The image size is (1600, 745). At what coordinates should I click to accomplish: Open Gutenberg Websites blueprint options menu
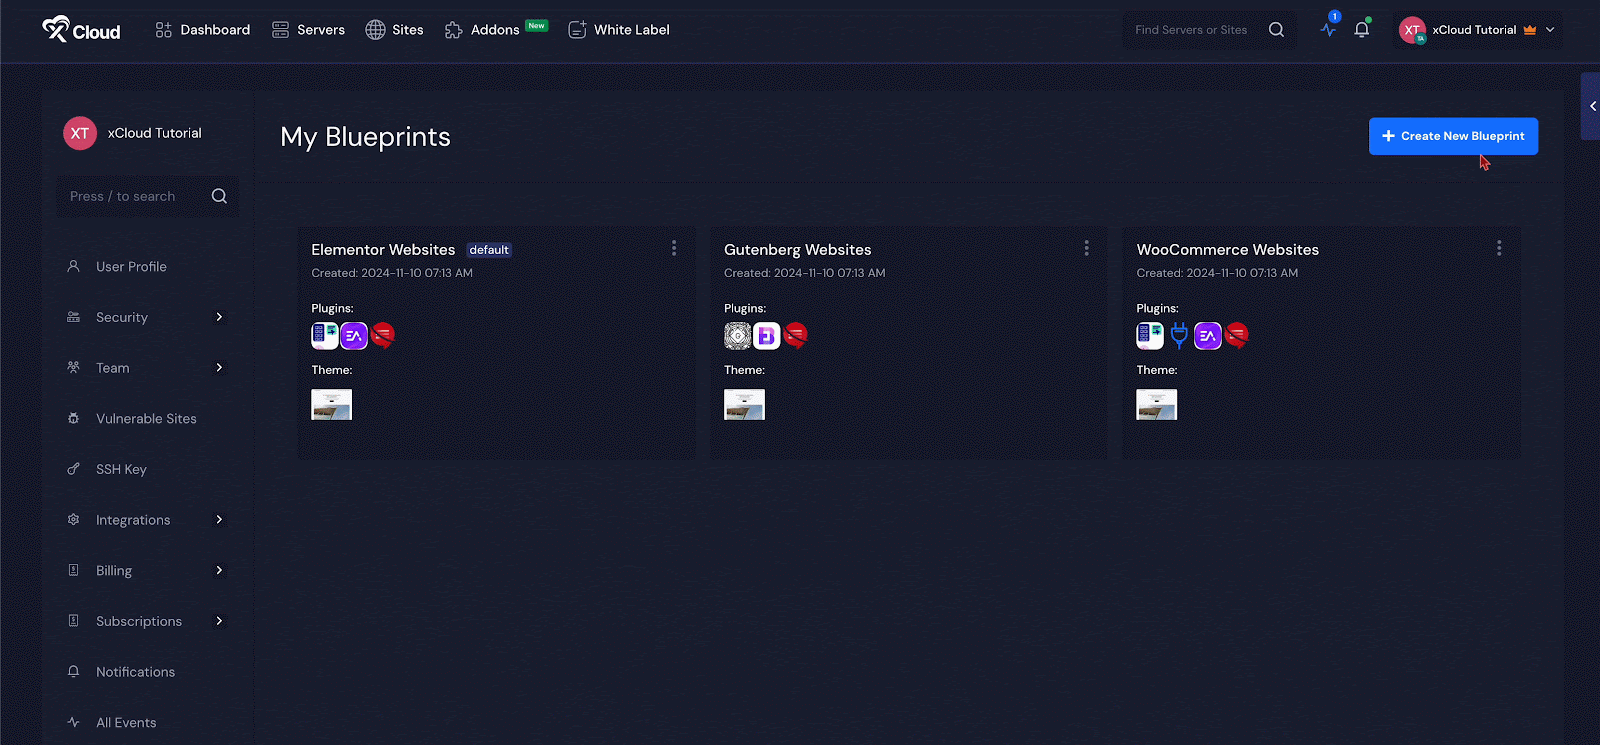[x=1086, y=248]
